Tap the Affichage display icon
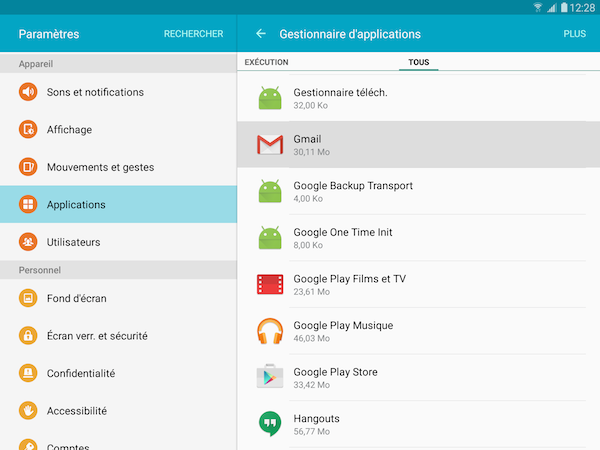The width and height of the screenshot is (600, 450). point(28,129)
